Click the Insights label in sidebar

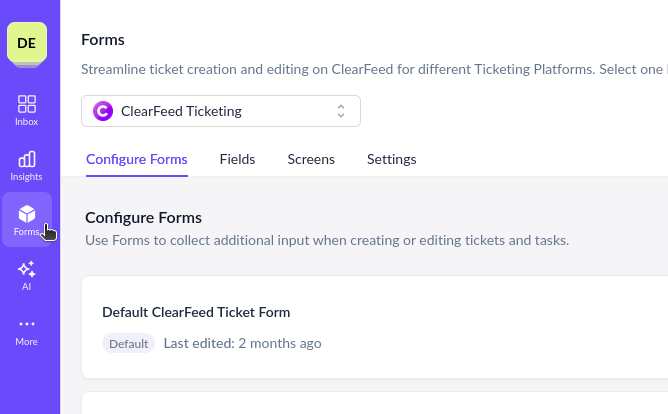(x=27, y=177)
